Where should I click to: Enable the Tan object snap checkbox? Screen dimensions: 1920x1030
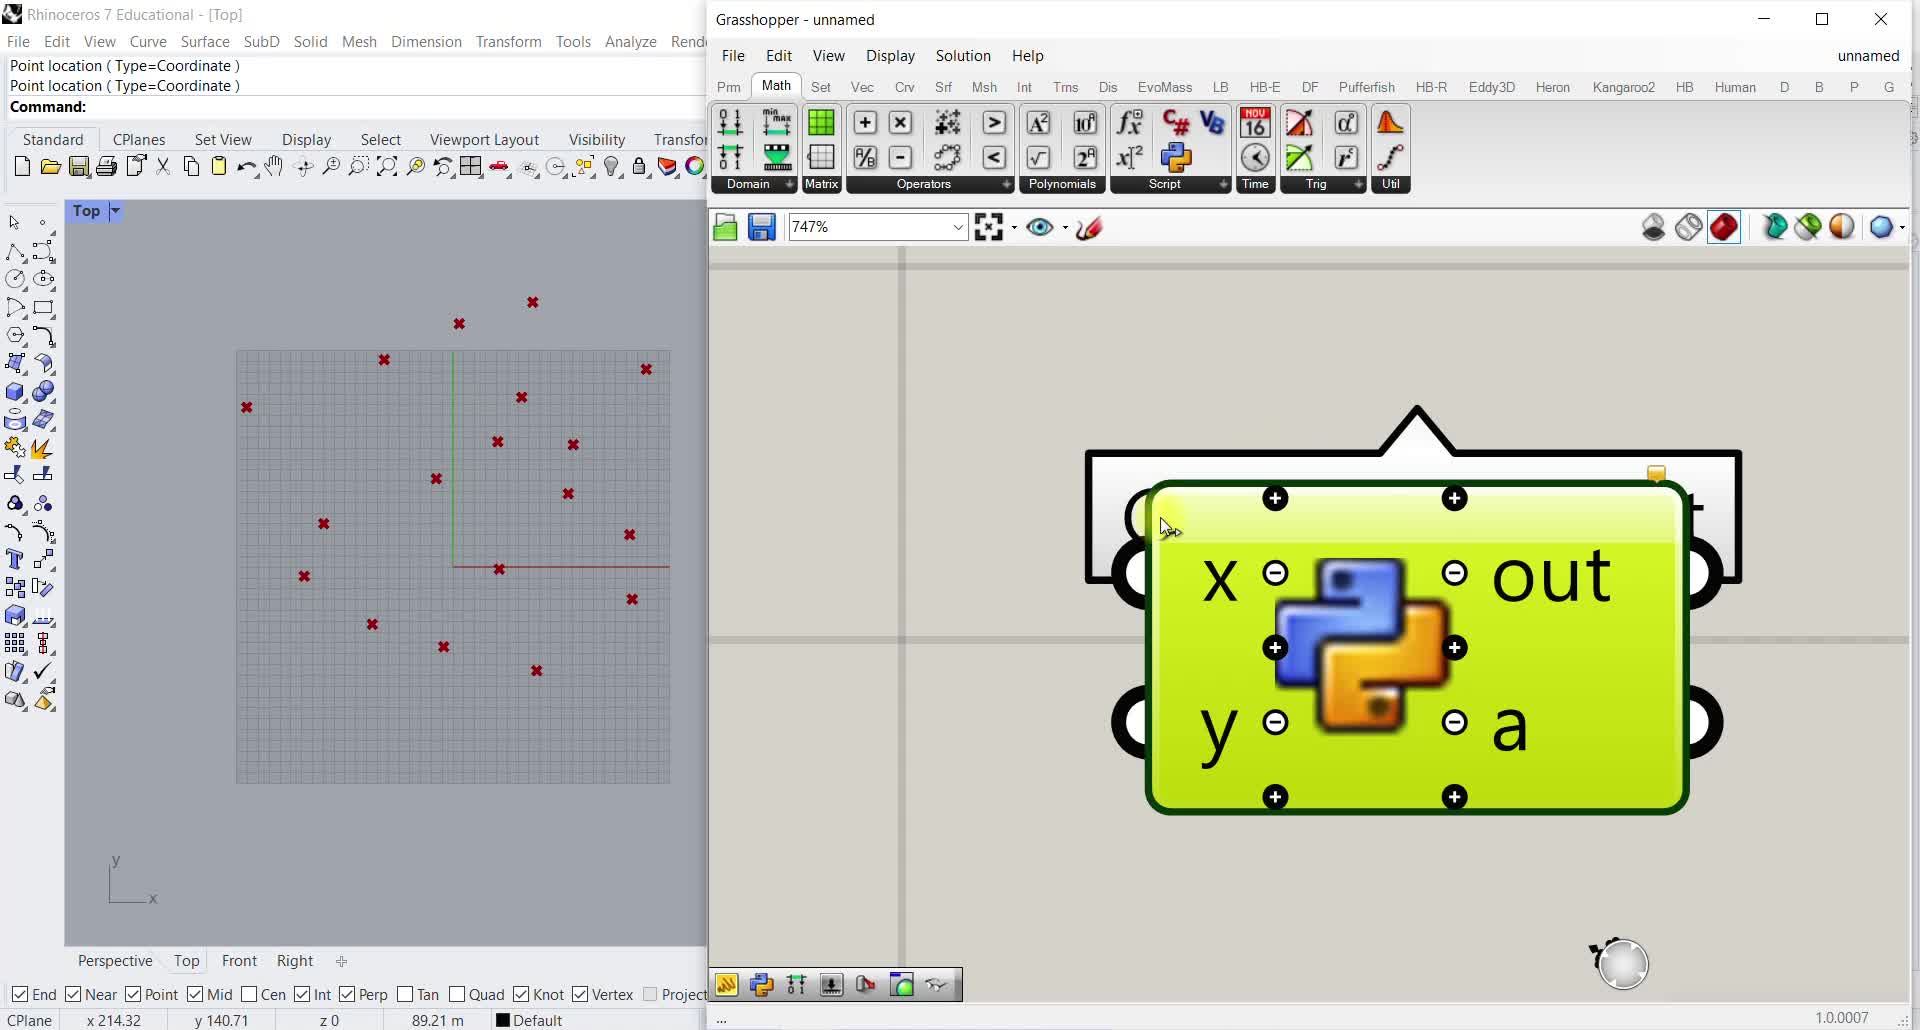click(405, 994)
